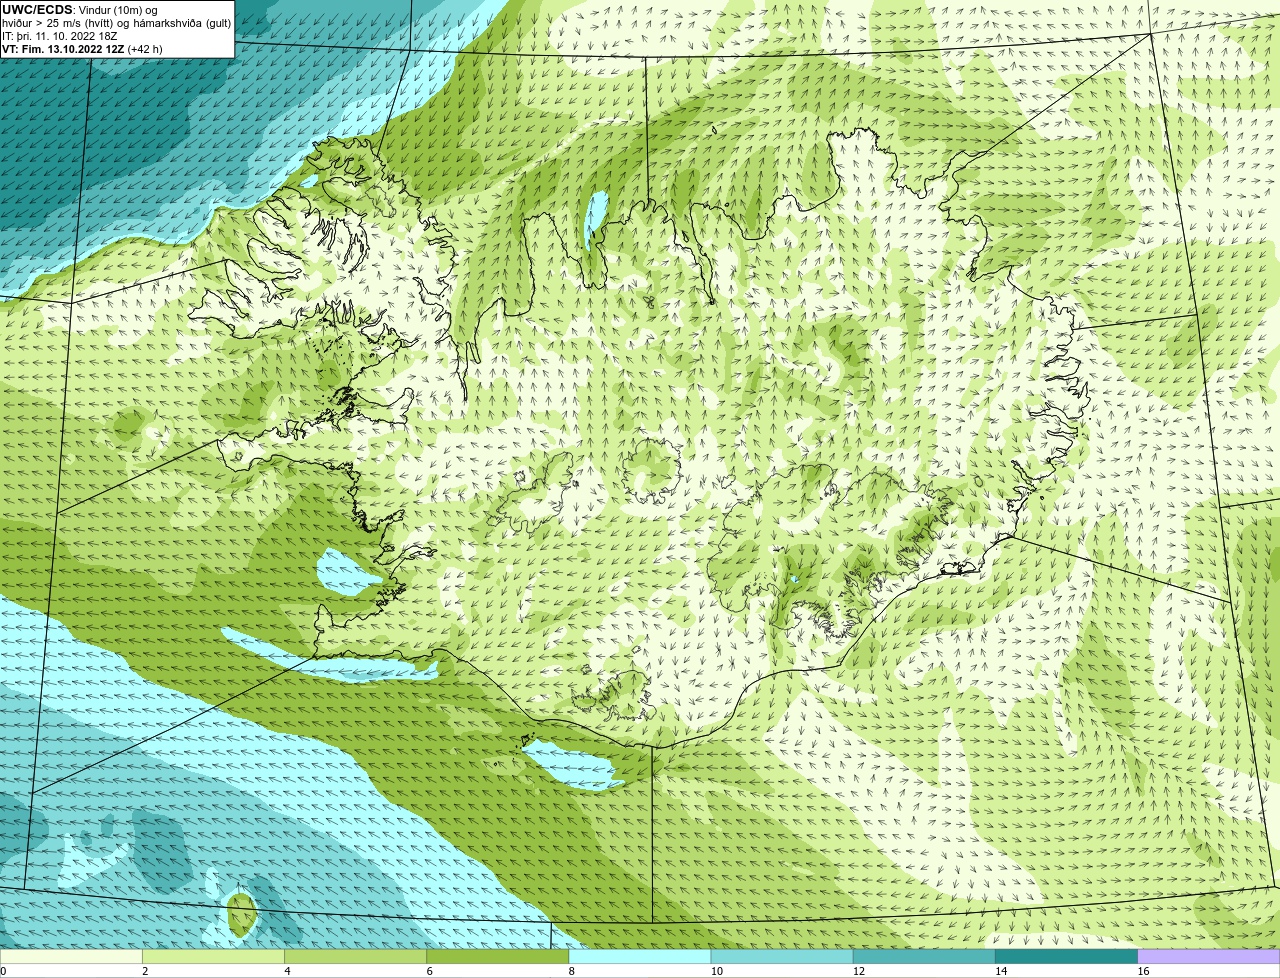Click the line 'hviður > 25 m/s (hvítt) og hámarkshviða (gult)'
The width and height of the screenshot is (1280, 978).
(x=117, y=23)
